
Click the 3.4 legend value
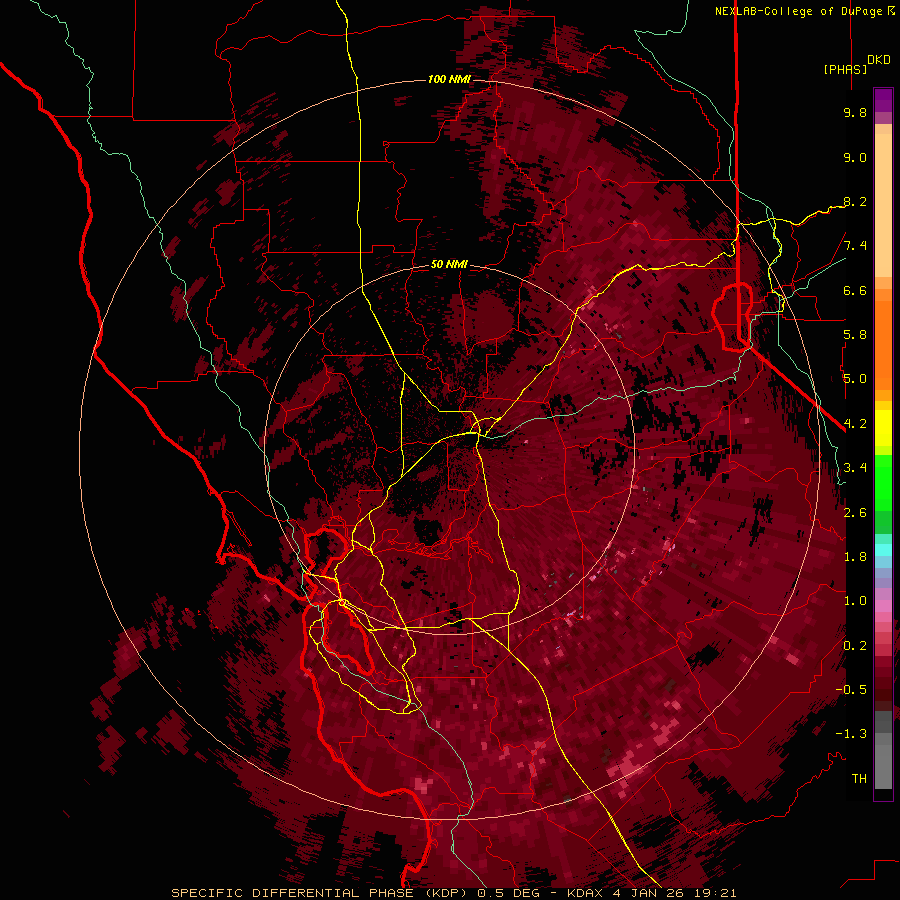click(x=855, y=468)
